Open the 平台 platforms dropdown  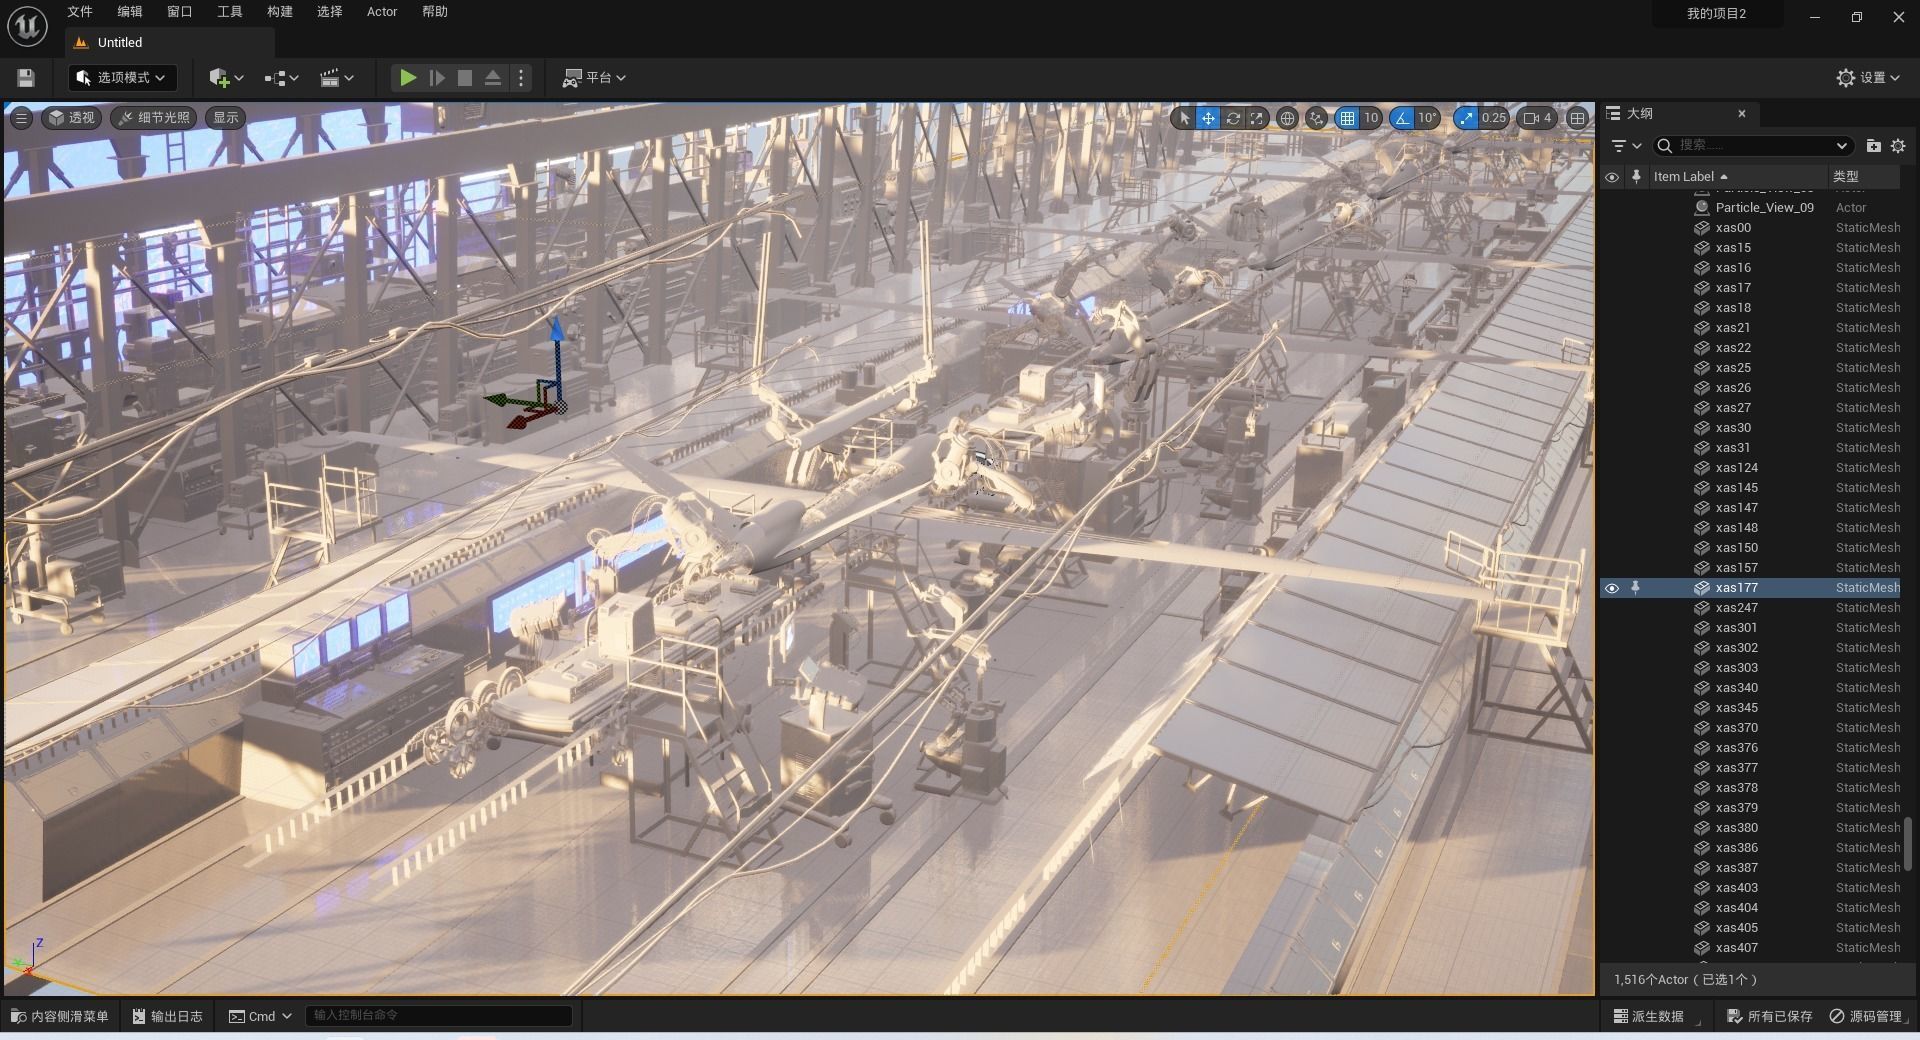tap(594, 78)
